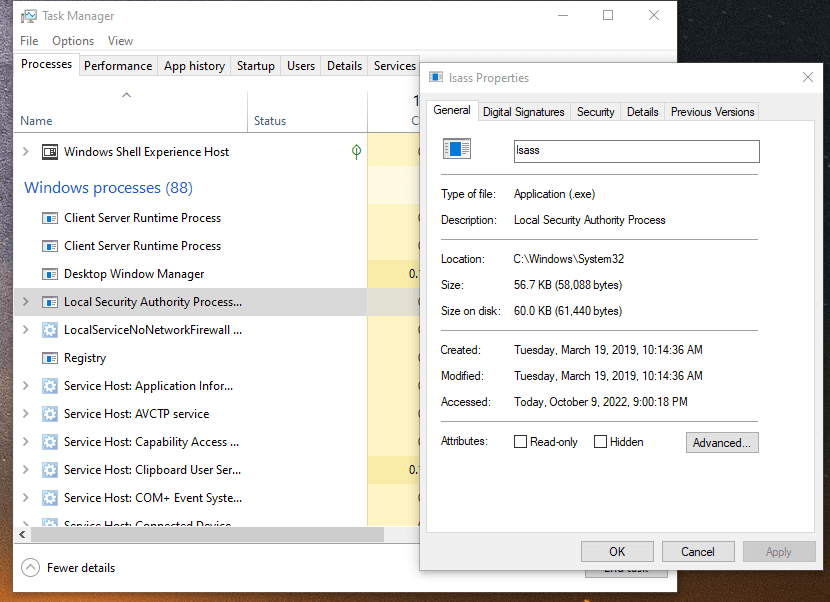The height and width of the screenshot is (602, 830).
Task: Open the File menu in Task Manager
Action: pyautogui.click(x=29, y=41)
